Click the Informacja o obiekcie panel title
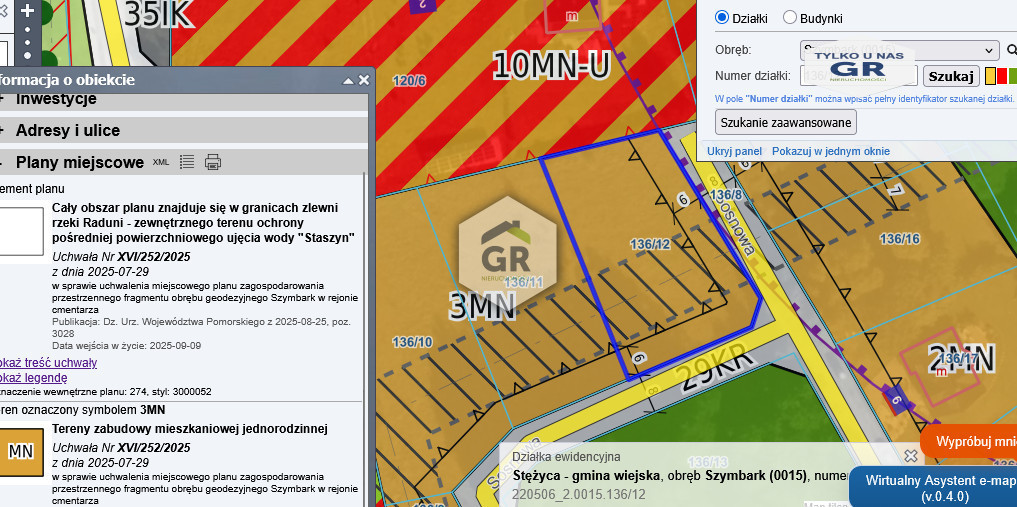1017x507 pixels. click(67, 80)
